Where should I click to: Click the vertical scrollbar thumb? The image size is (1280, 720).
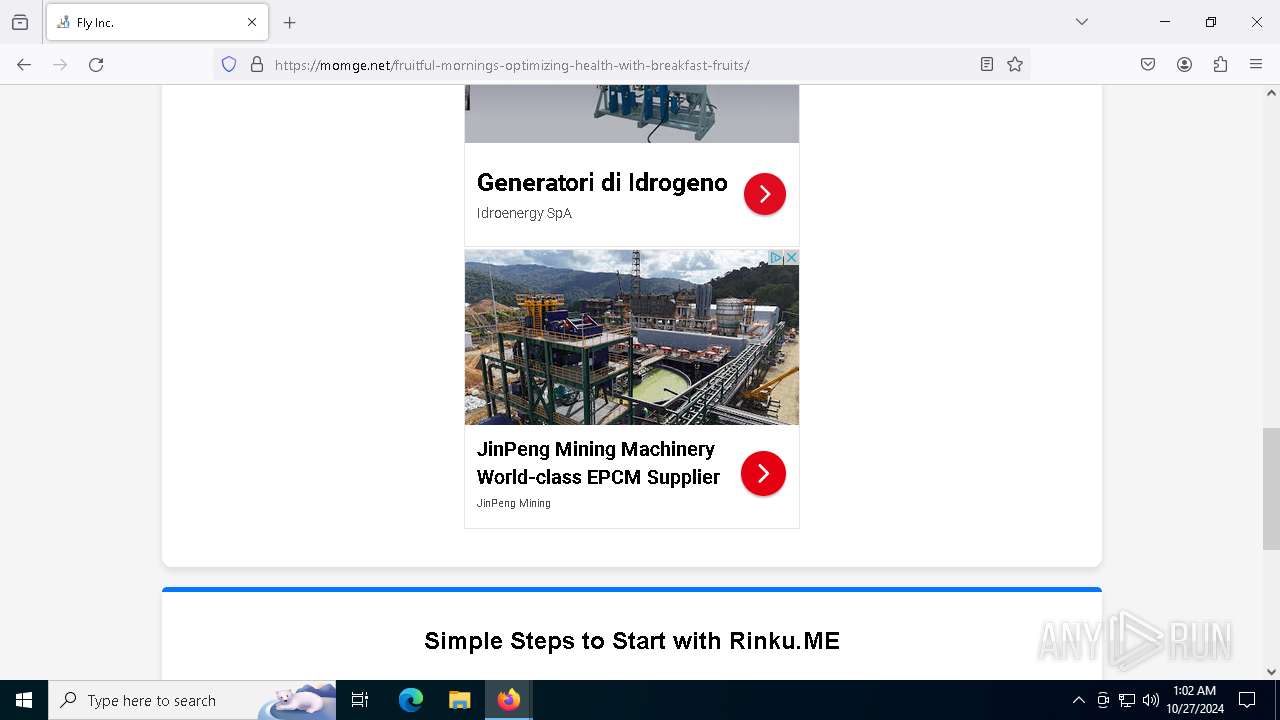1271,489
